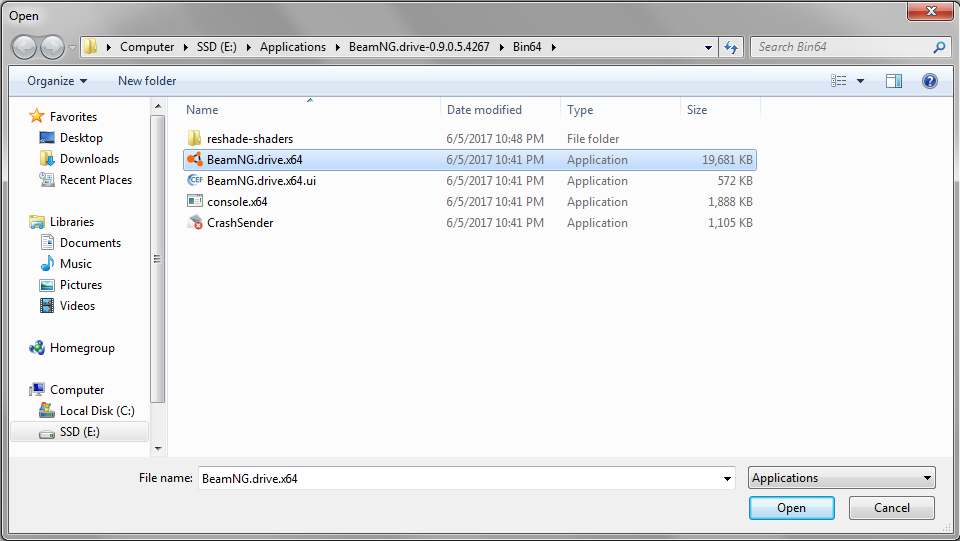This screenshot has width=960, height=541.
Task: Click the Help question mark icon
Action: [x=929, y=81]
